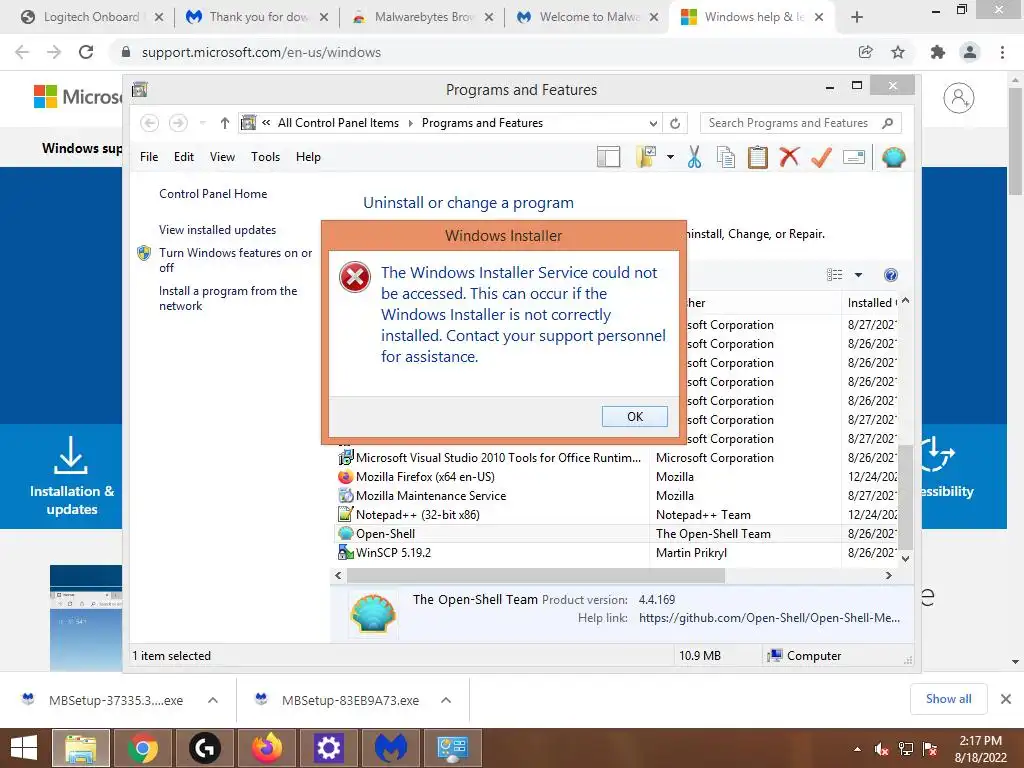Toggle the navigation pane toolbar icon

tap(608, 157)
